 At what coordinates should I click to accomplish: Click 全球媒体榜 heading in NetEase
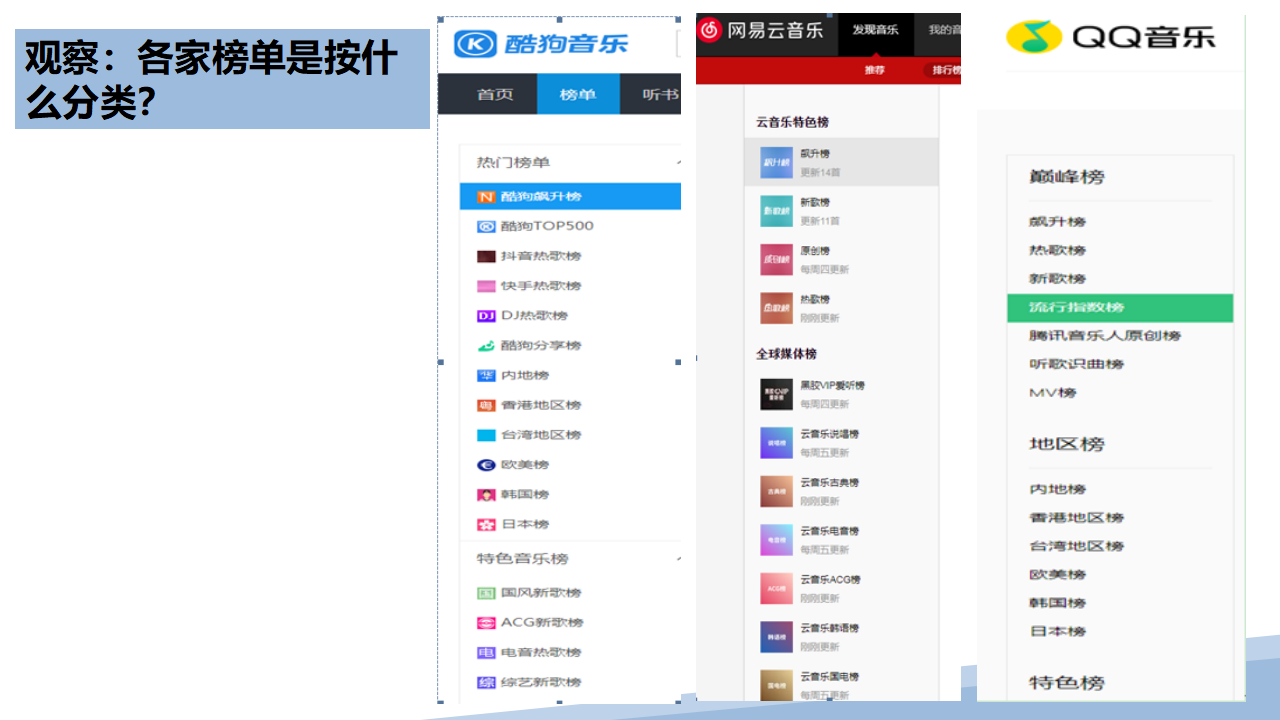click(x=786, y=354)
